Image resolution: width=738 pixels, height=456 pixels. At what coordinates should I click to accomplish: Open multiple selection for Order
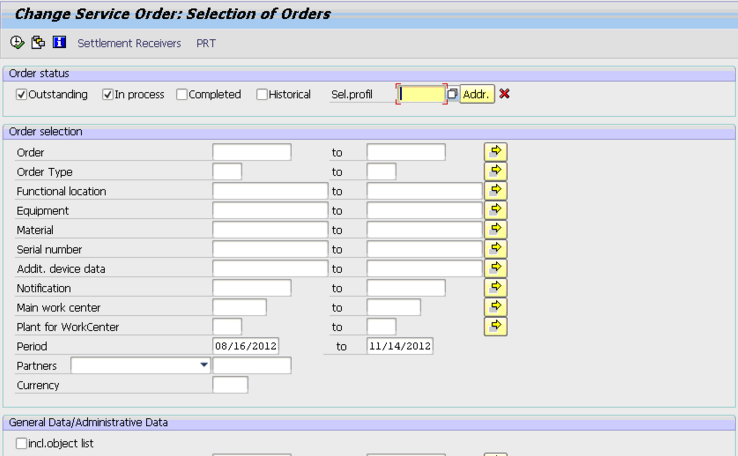(496, 152)
